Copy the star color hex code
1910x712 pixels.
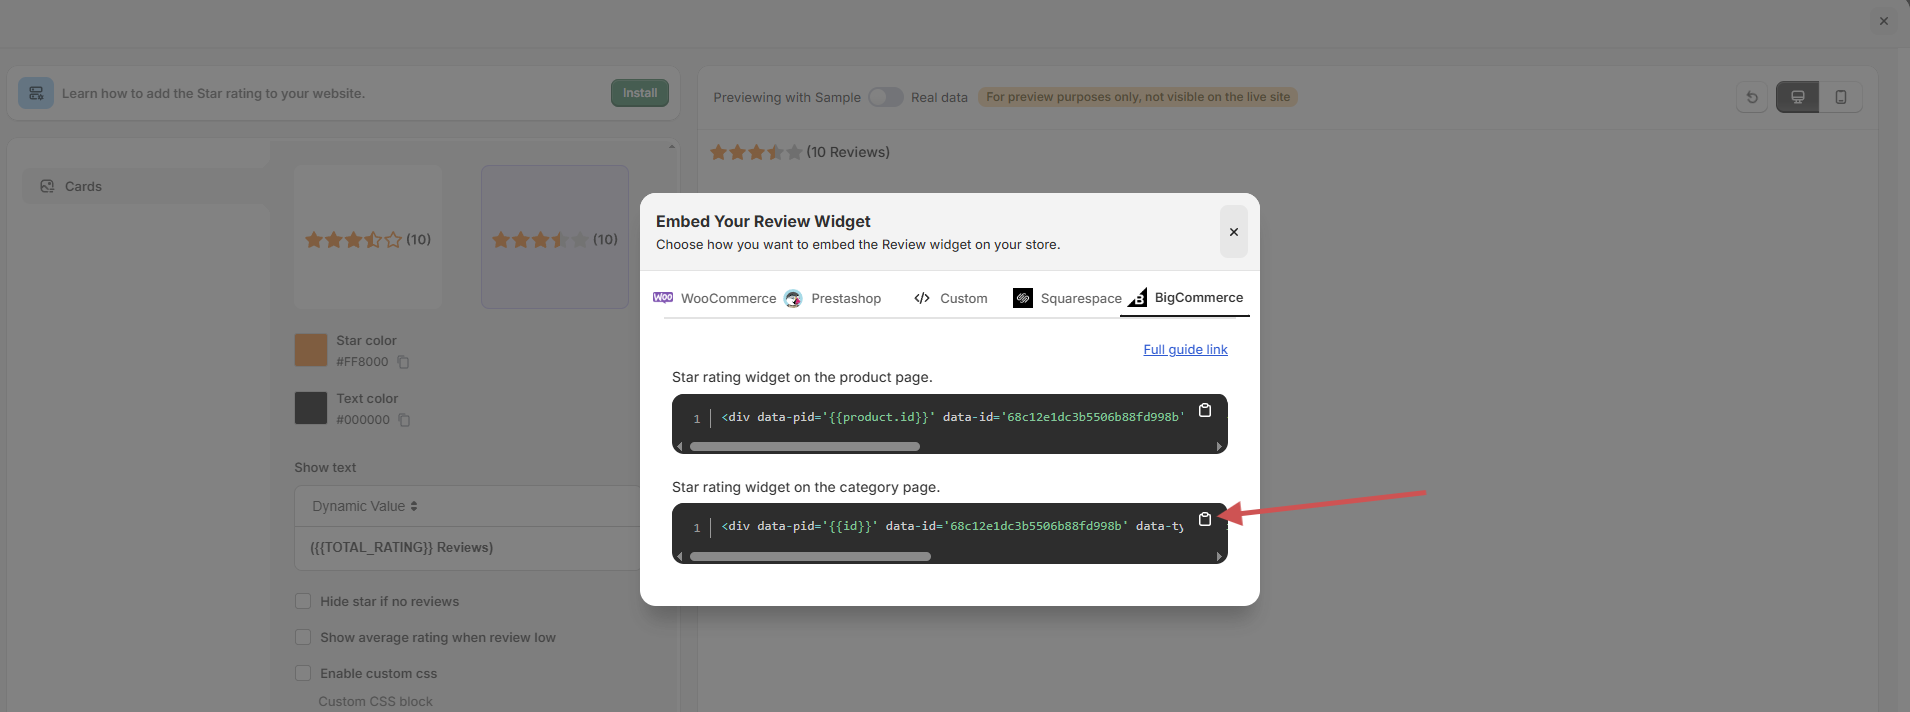pyautogui.click(x=403, y=362)
